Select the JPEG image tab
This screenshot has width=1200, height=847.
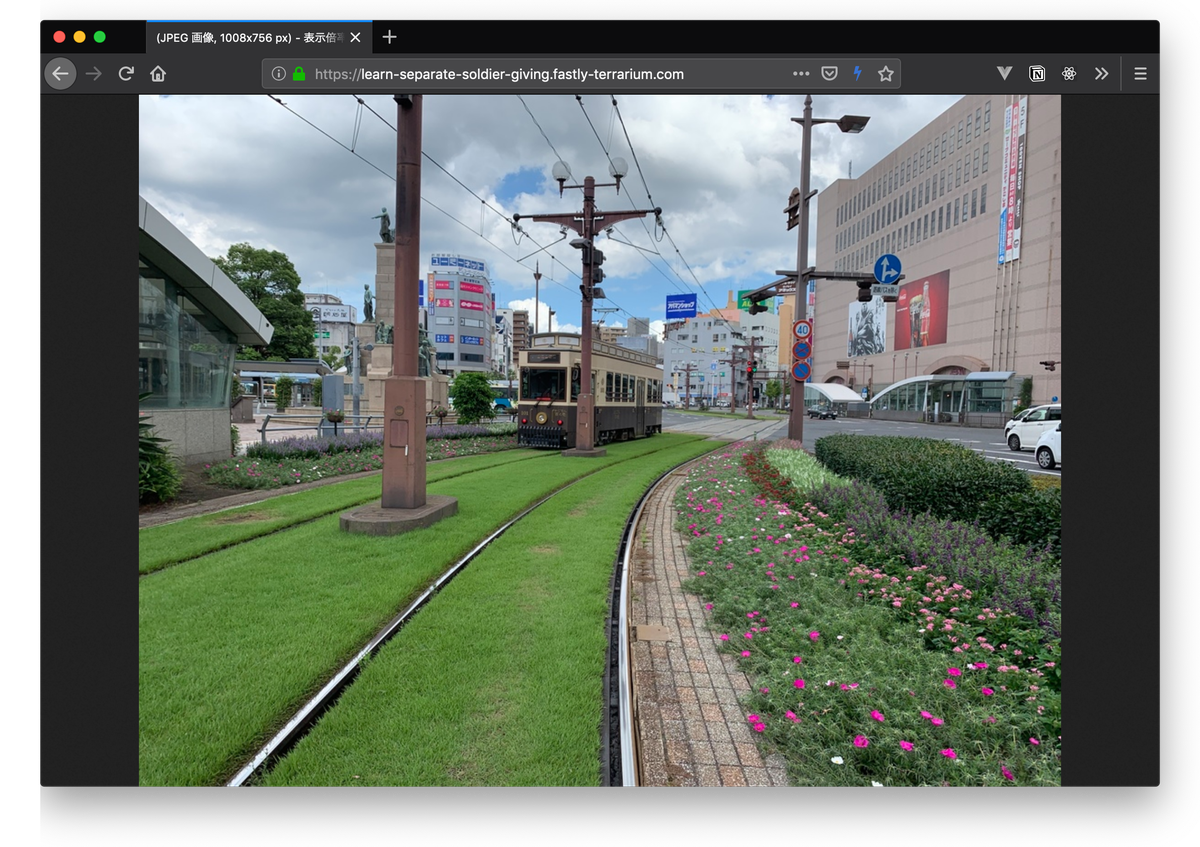[248, 38]
